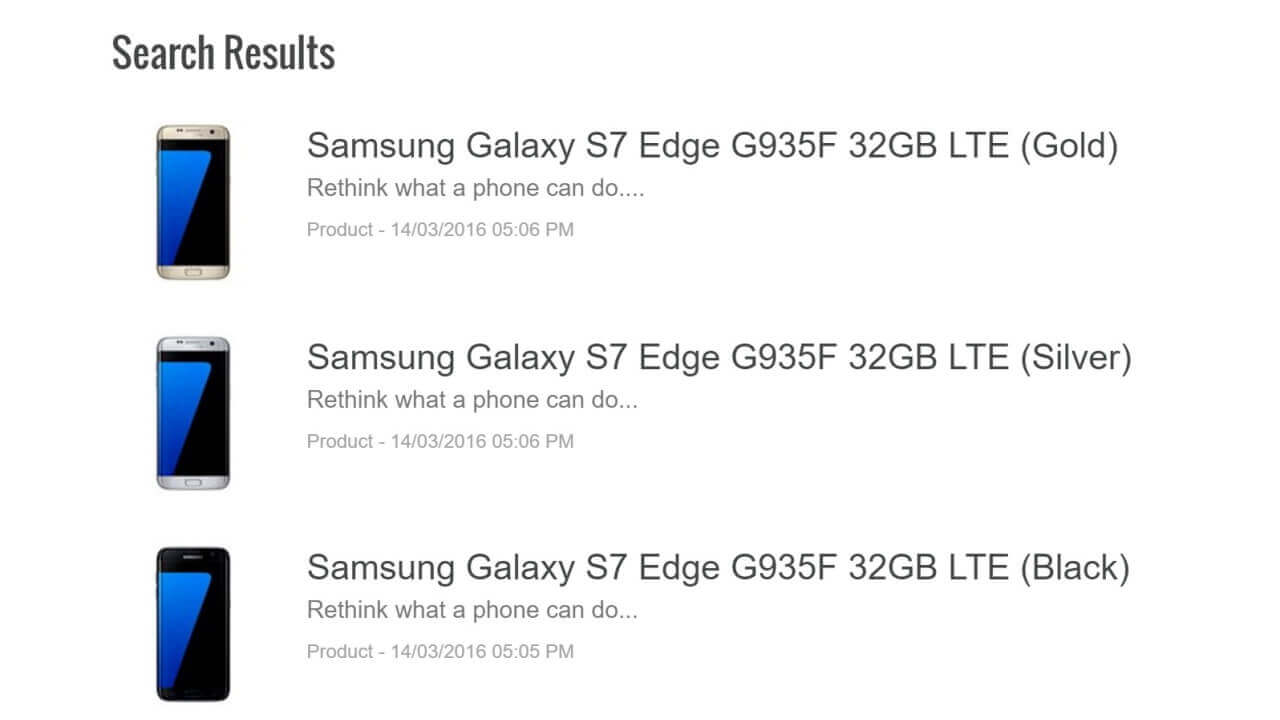This screenshot has height=720, width=1280.
Task: Open the Gold Galaxy S7 Edge listing
Action: coord(713,145)
